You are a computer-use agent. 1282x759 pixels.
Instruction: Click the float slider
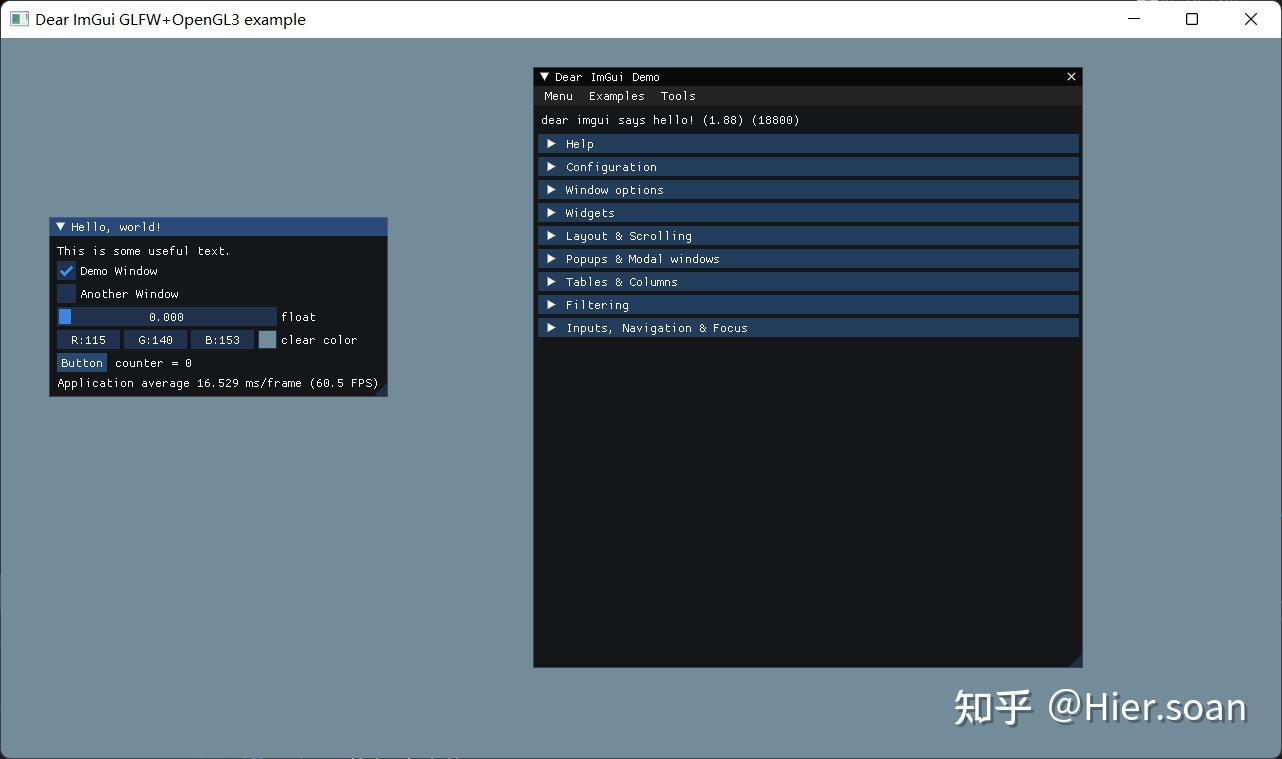tap(167, 317)
